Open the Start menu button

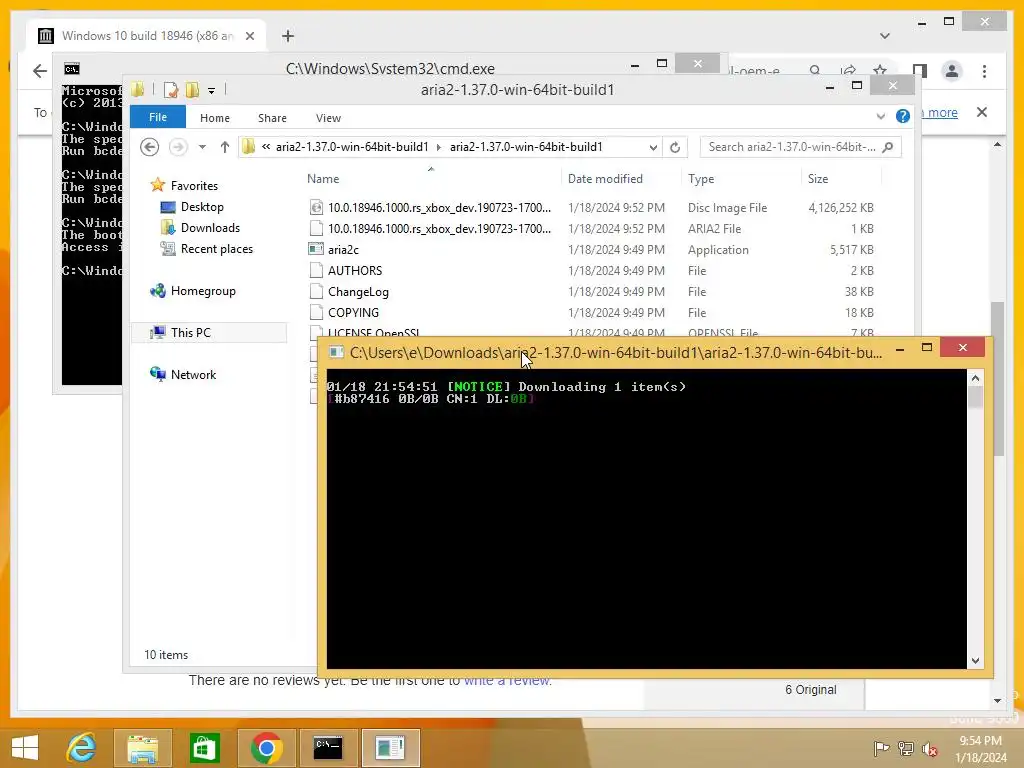[25, 747]
